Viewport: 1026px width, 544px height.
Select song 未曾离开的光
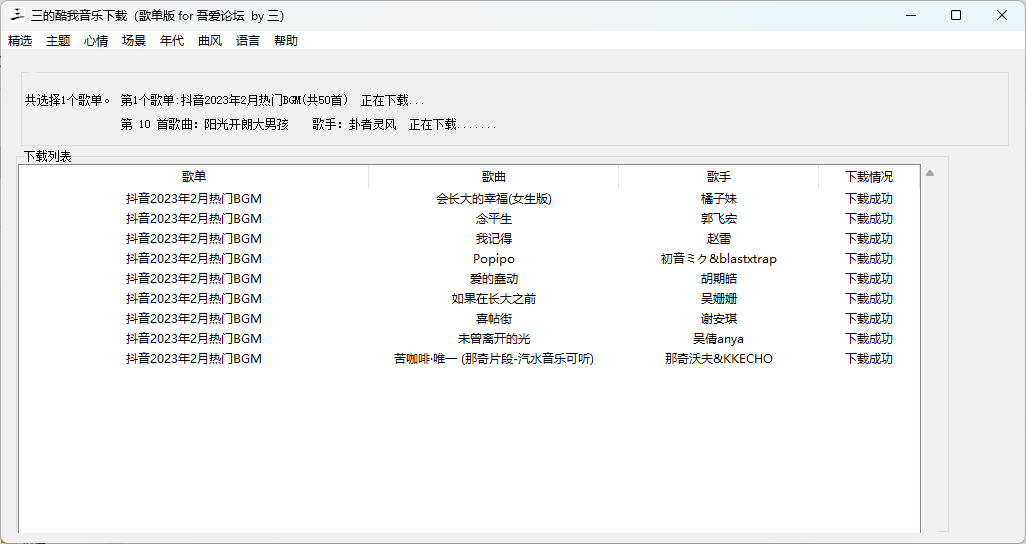coord(494,338)
